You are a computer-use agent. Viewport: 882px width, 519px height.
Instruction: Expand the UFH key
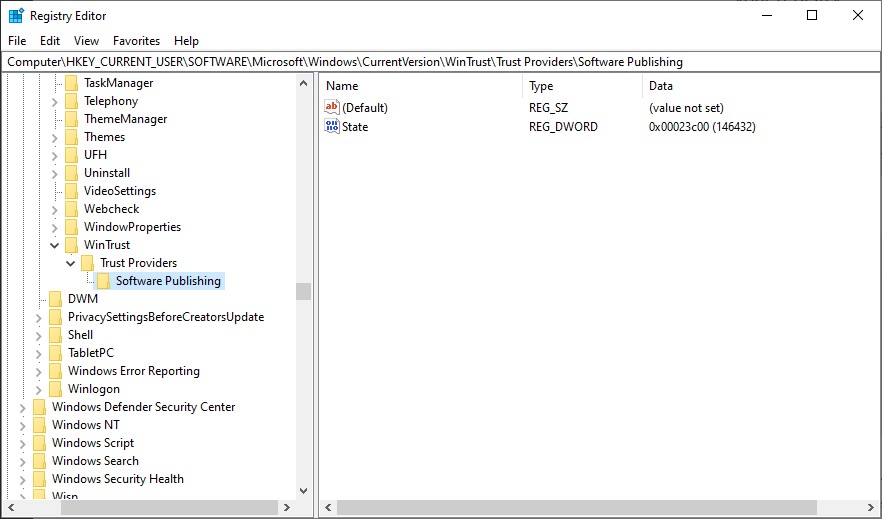[55, 156]
